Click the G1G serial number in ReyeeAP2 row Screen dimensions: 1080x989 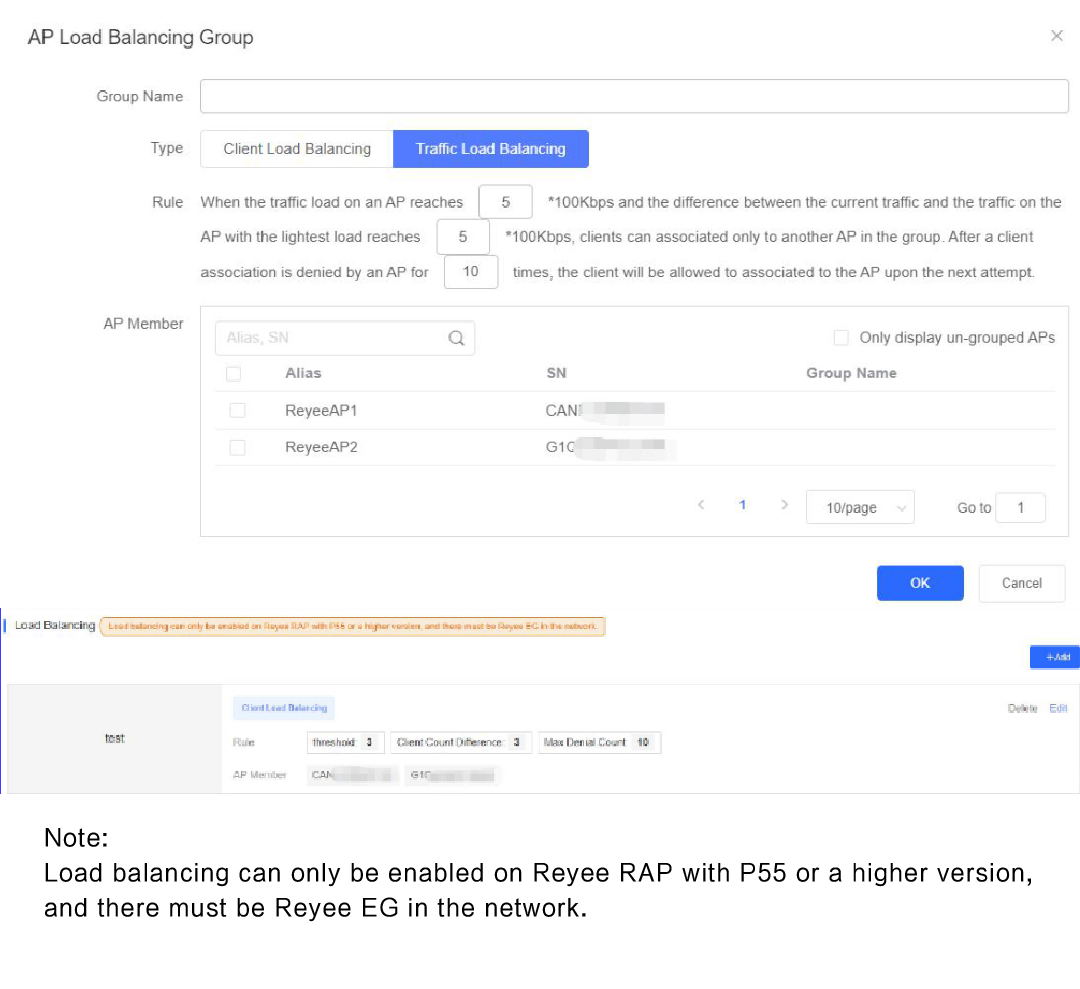[610, 447]
